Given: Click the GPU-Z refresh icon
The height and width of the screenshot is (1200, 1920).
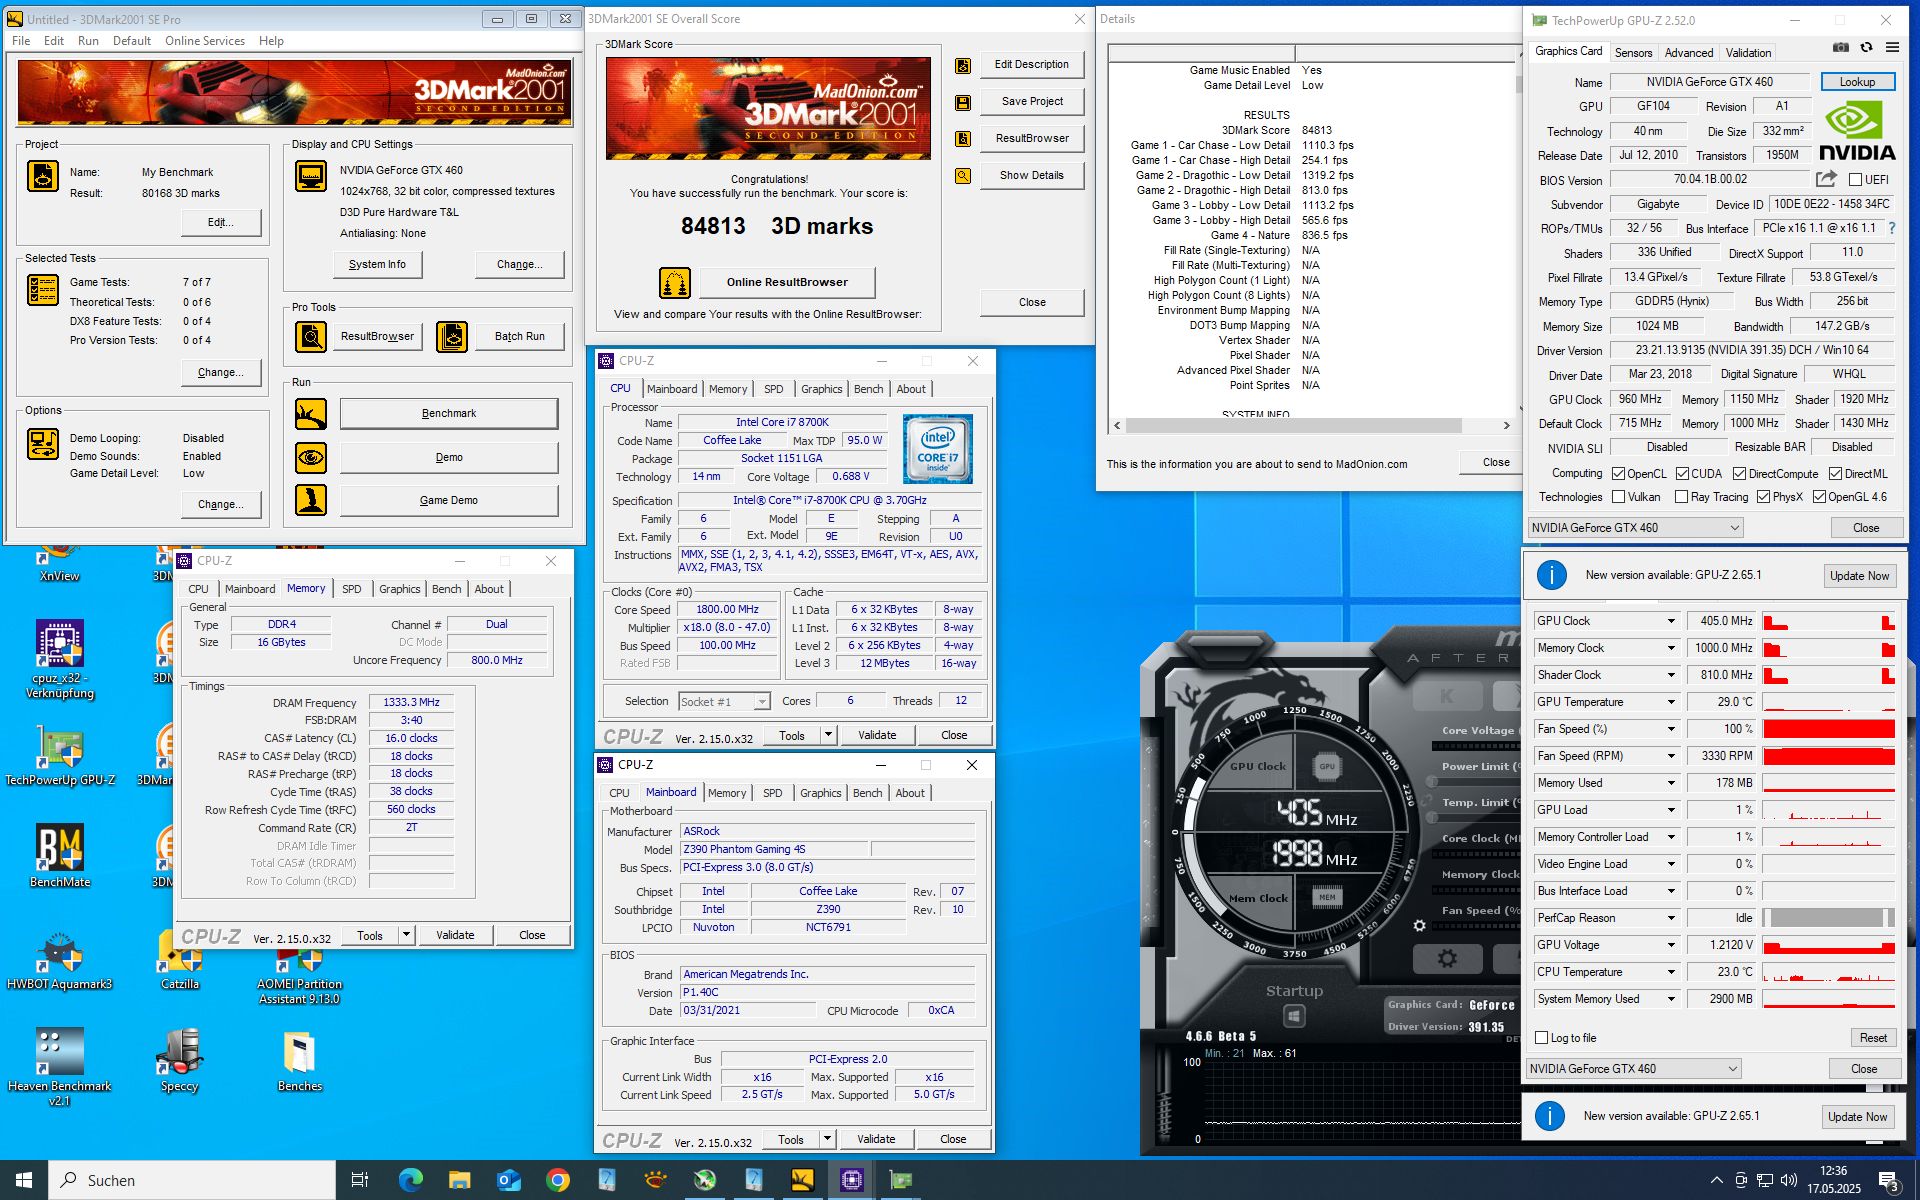Looking at the screenshot, I should pyautogui.click(x=1866, y=47).
